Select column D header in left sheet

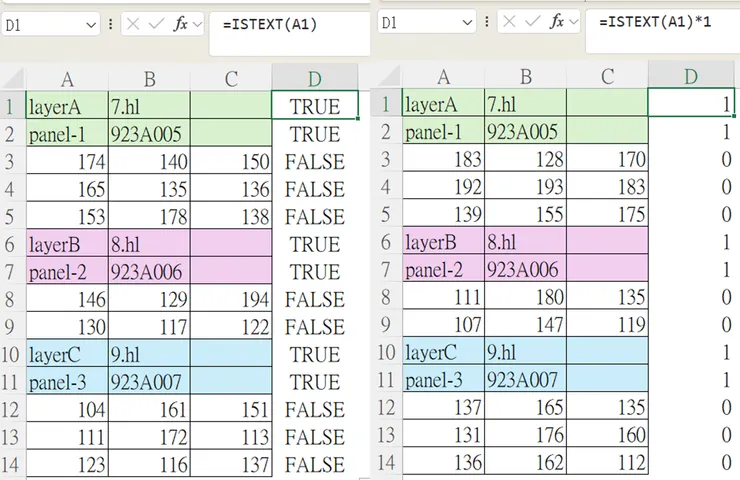pyautogui.click(x=314, y=78)
